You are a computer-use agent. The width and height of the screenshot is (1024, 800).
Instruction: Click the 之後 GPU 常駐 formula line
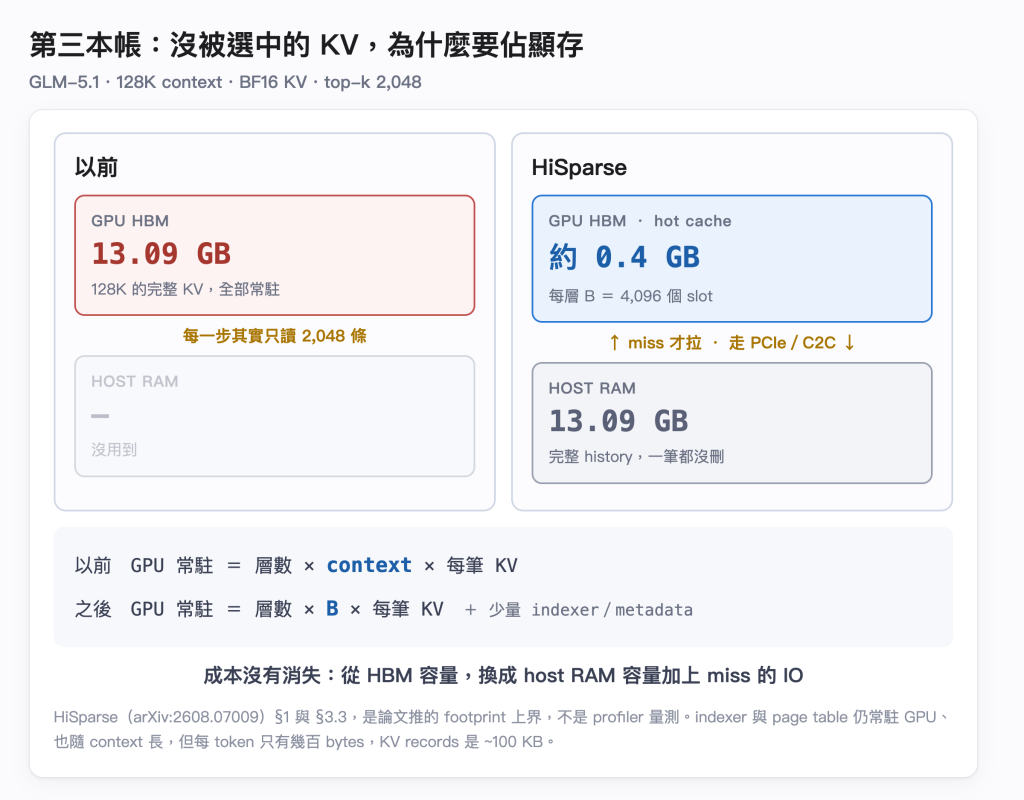click(x=384, y=609)
